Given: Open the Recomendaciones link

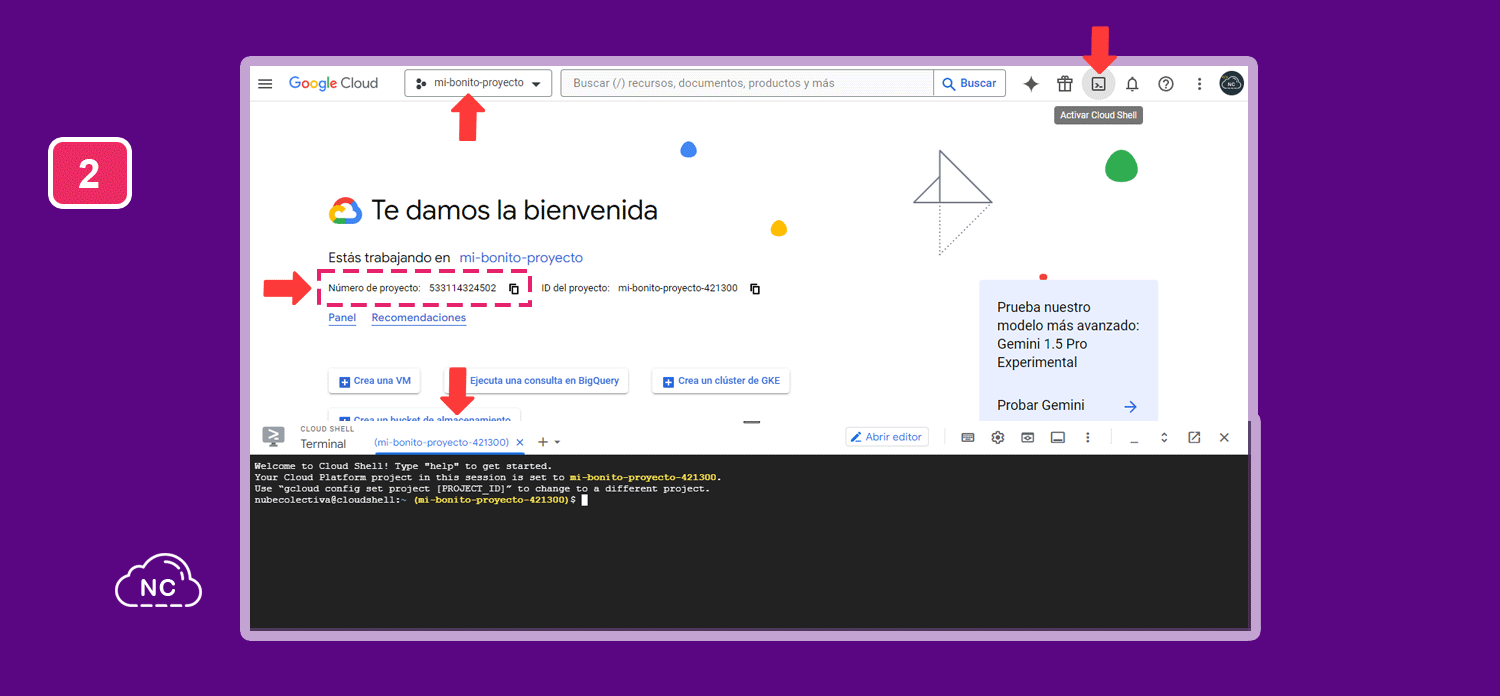Looking at the screenshot, I should pyautogui.click(x=419, y=318).
